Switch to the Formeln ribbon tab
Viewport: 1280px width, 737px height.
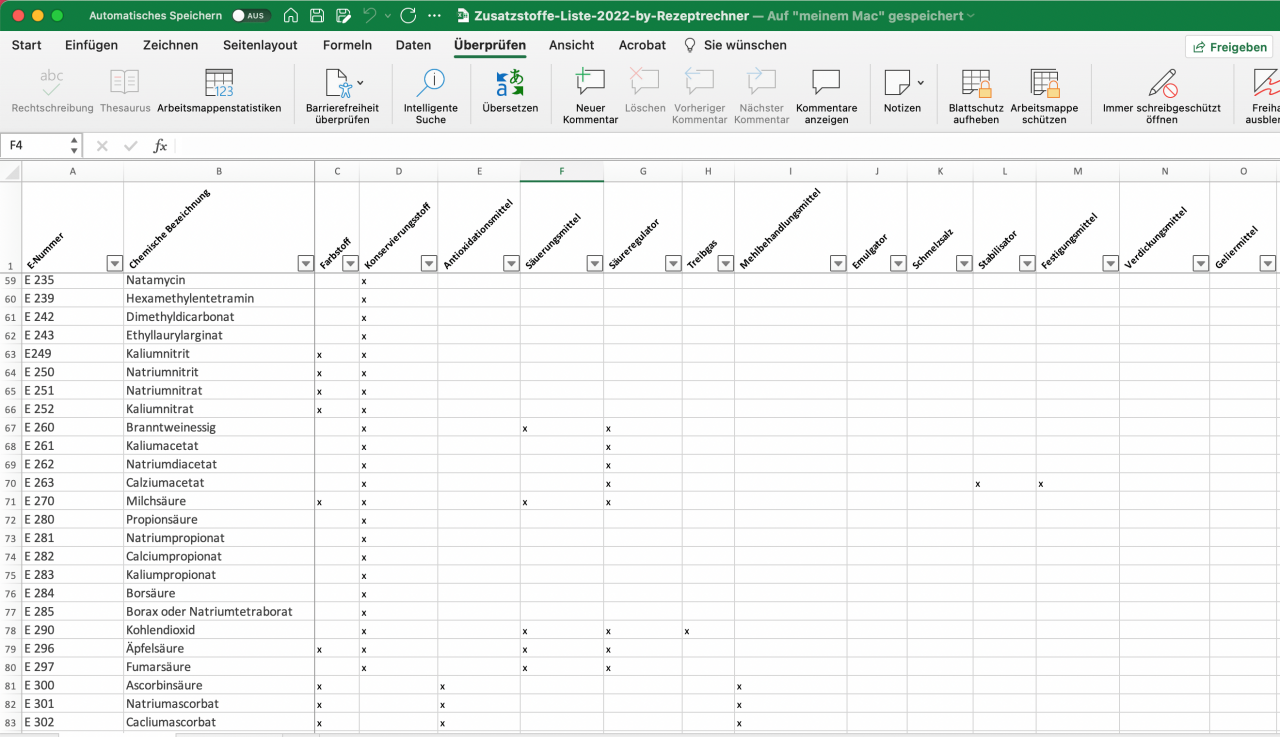(x=347, y=45)
